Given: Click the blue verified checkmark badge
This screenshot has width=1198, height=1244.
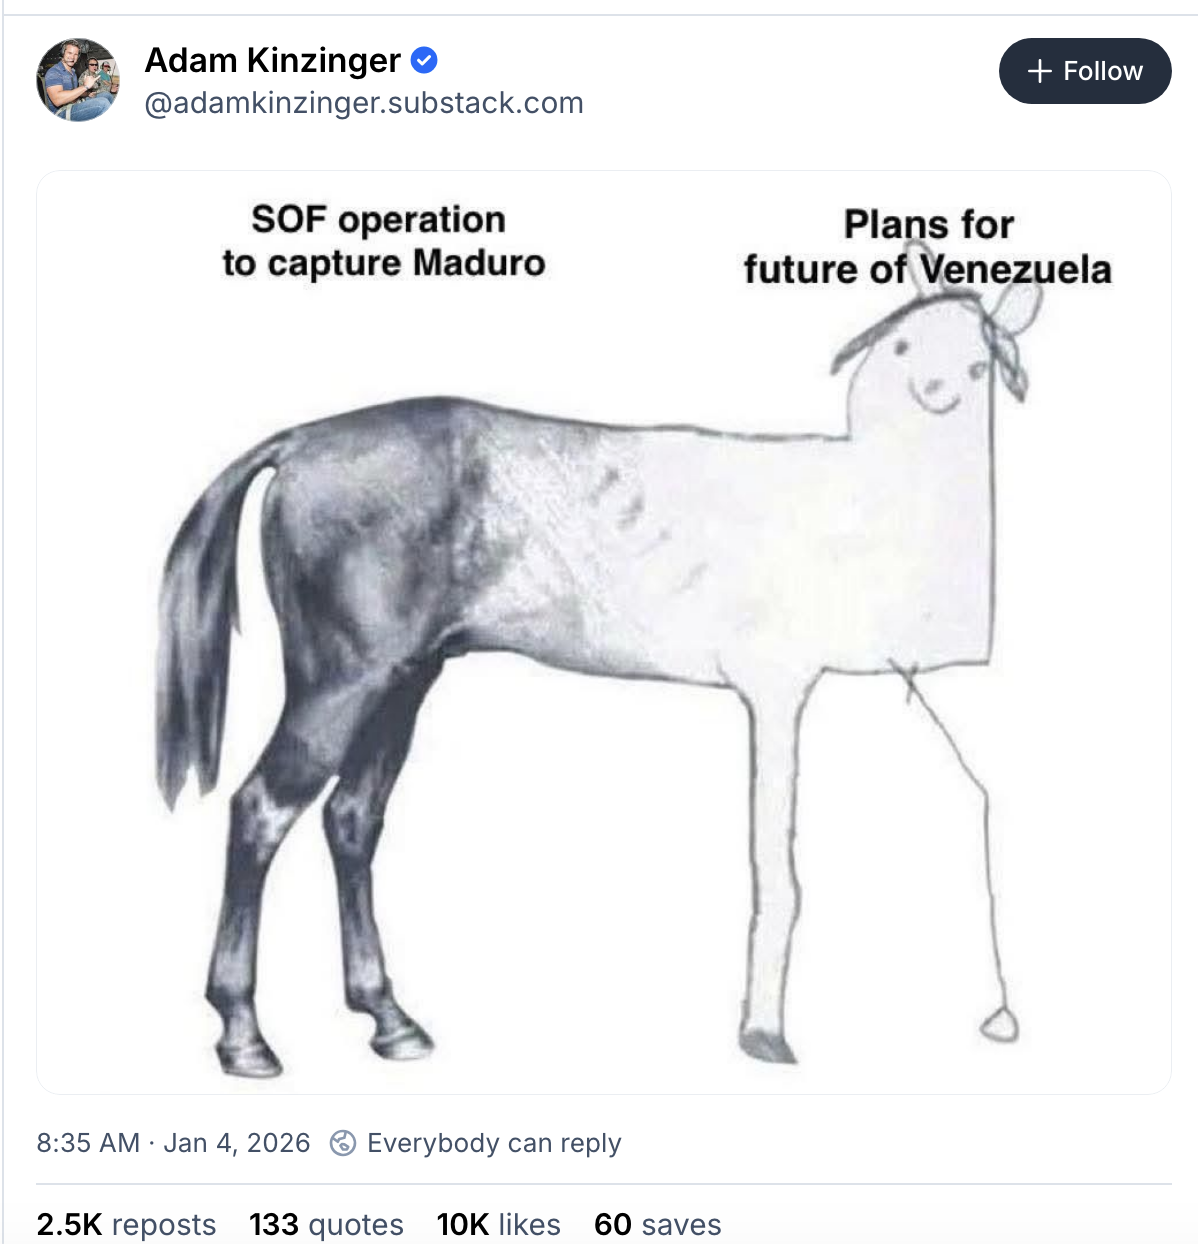Looking at the screenshot, I should [x=424, y=61].
